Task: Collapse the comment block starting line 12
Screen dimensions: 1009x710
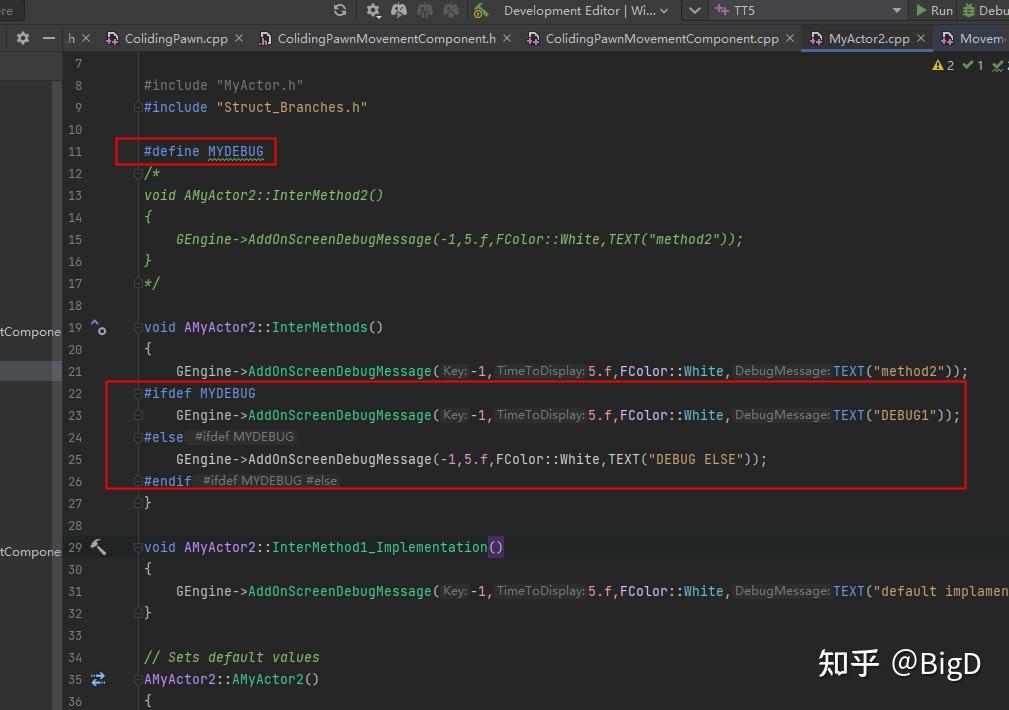Action: tap(138, 173)
